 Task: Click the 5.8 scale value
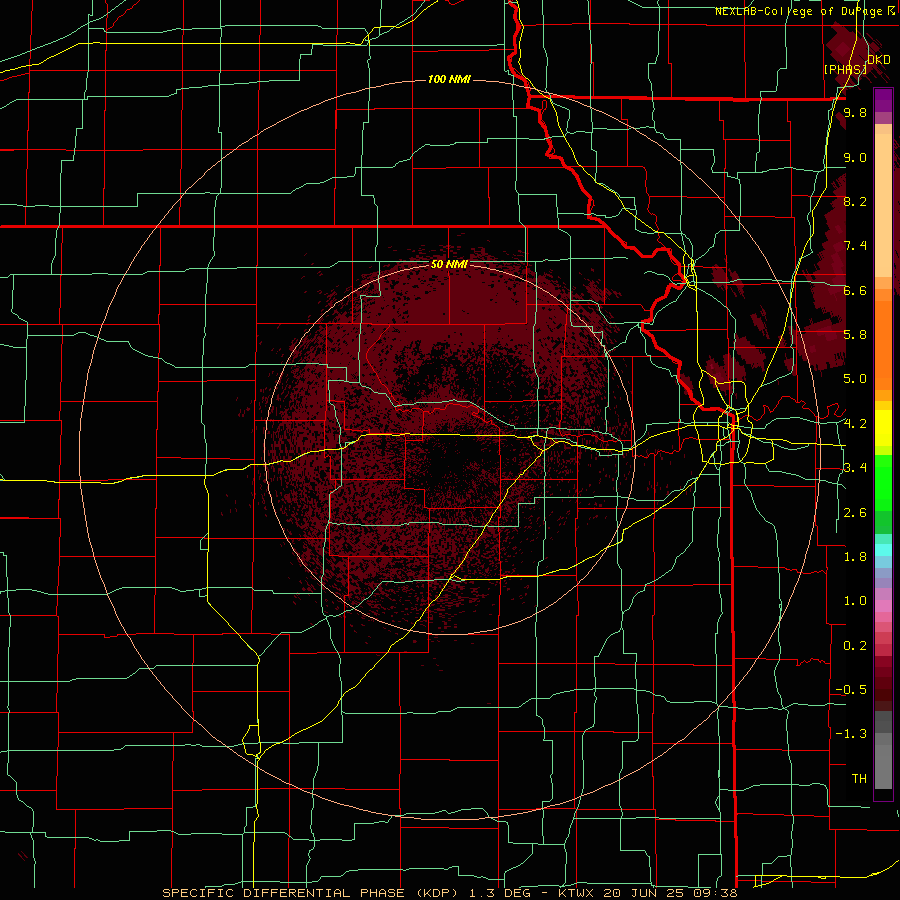click(855, 335)
